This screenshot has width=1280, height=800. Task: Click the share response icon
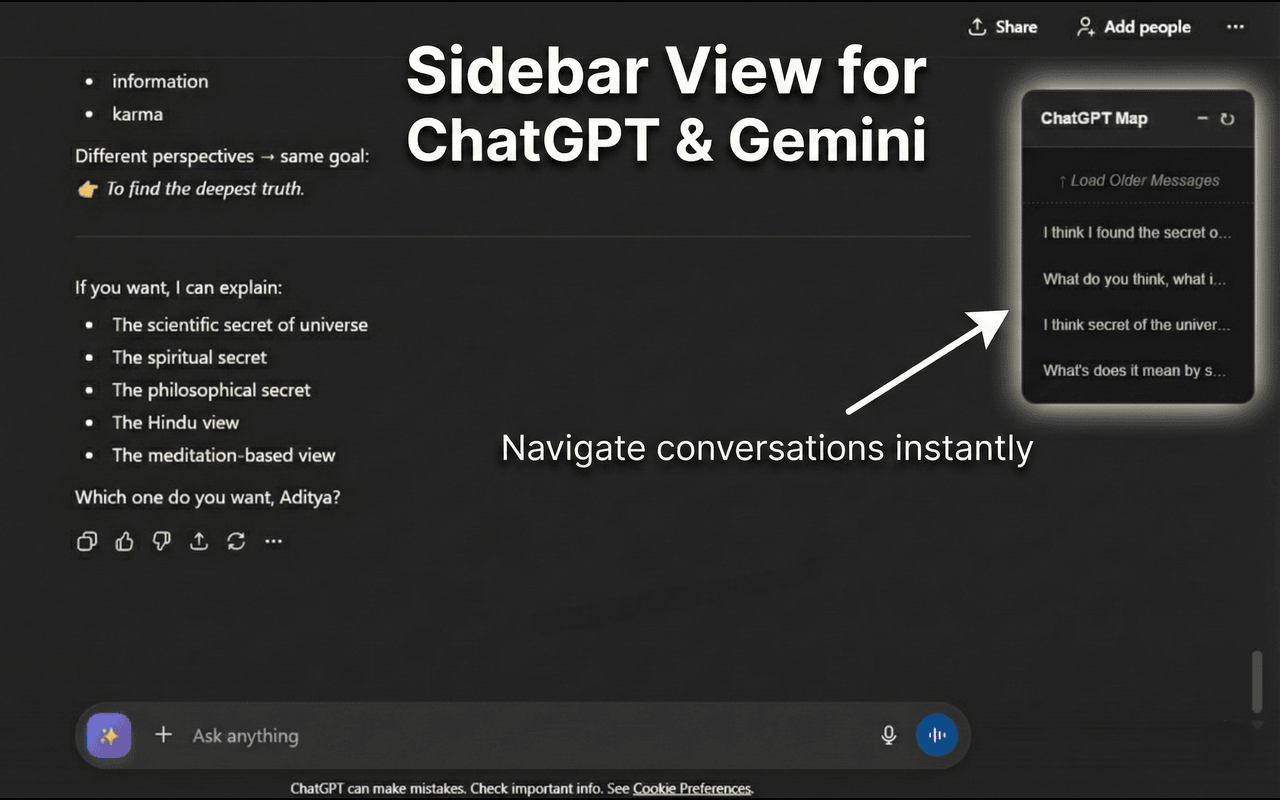(199, 541)
